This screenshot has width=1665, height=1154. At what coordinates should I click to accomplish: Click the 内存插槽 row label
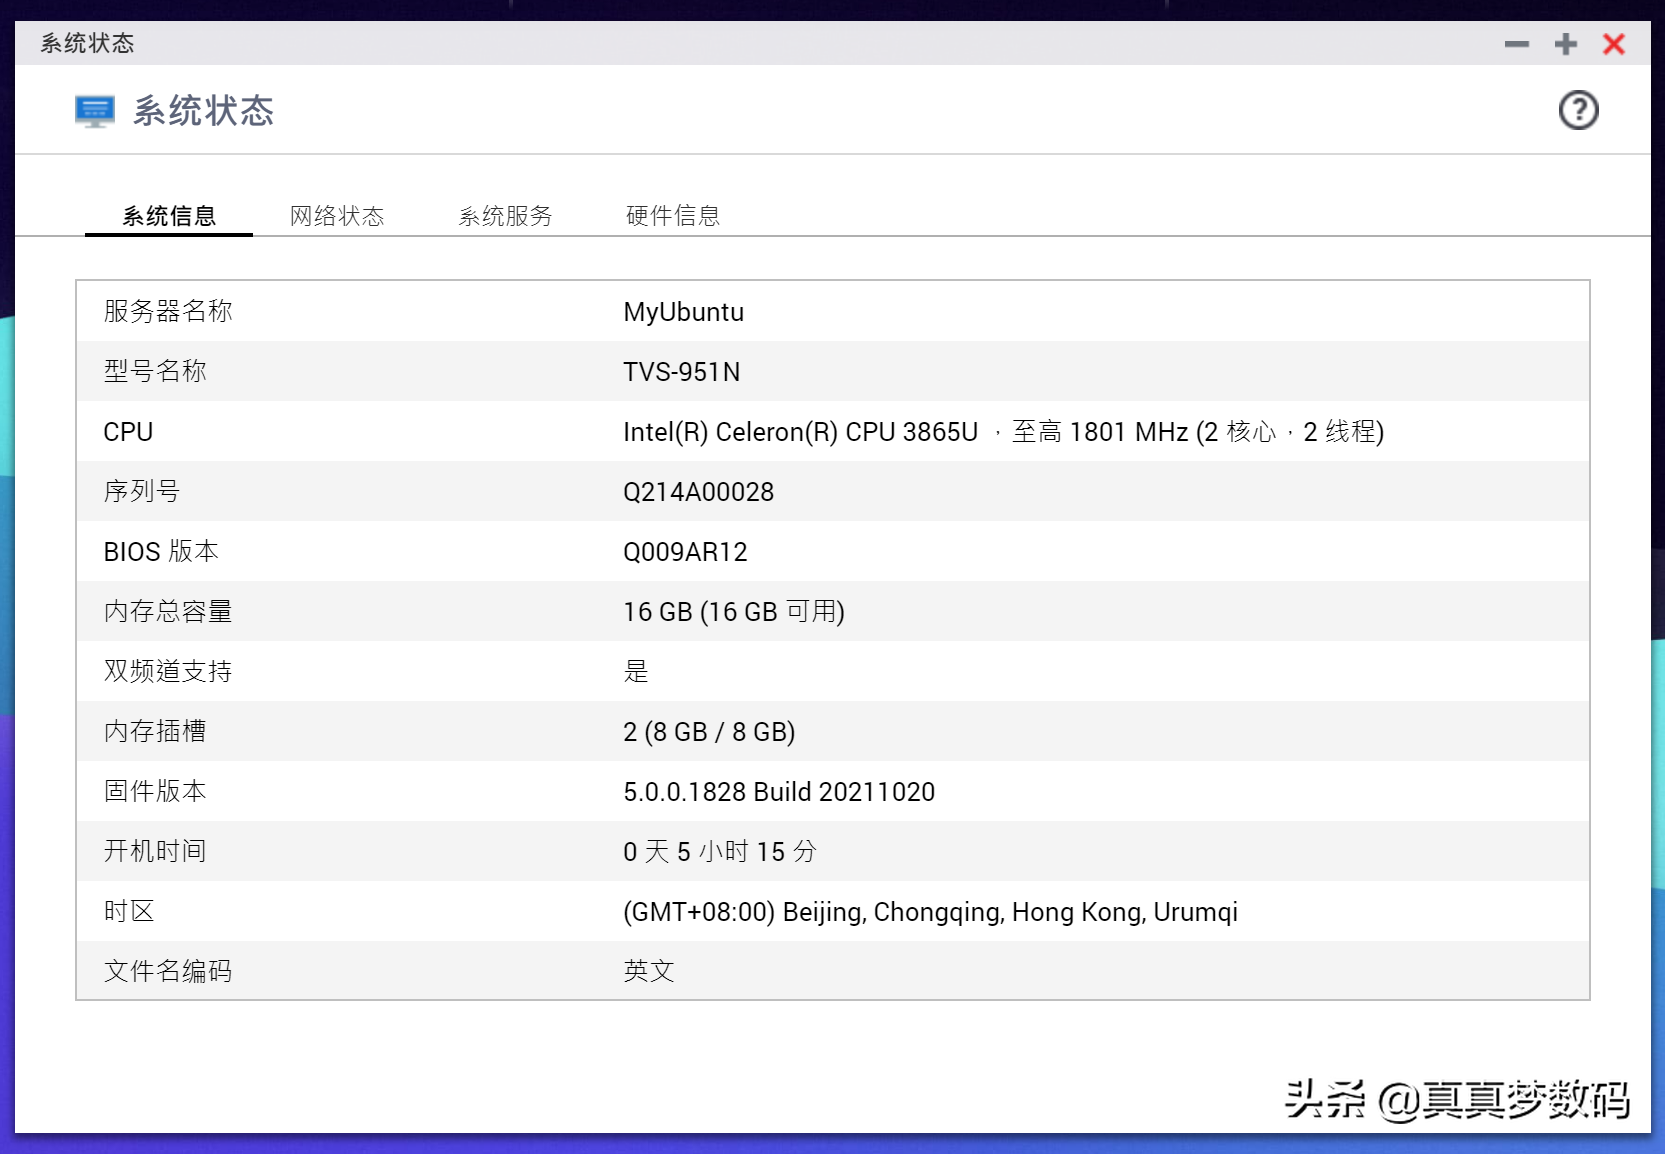(155, 732)
